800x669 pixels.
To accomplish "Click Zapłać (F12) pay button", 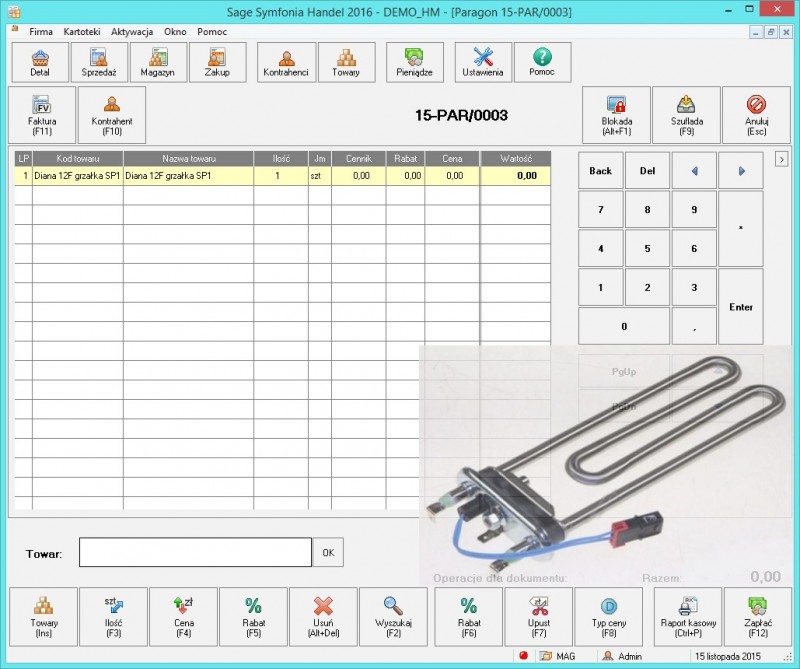I will [x=758, y=616].
